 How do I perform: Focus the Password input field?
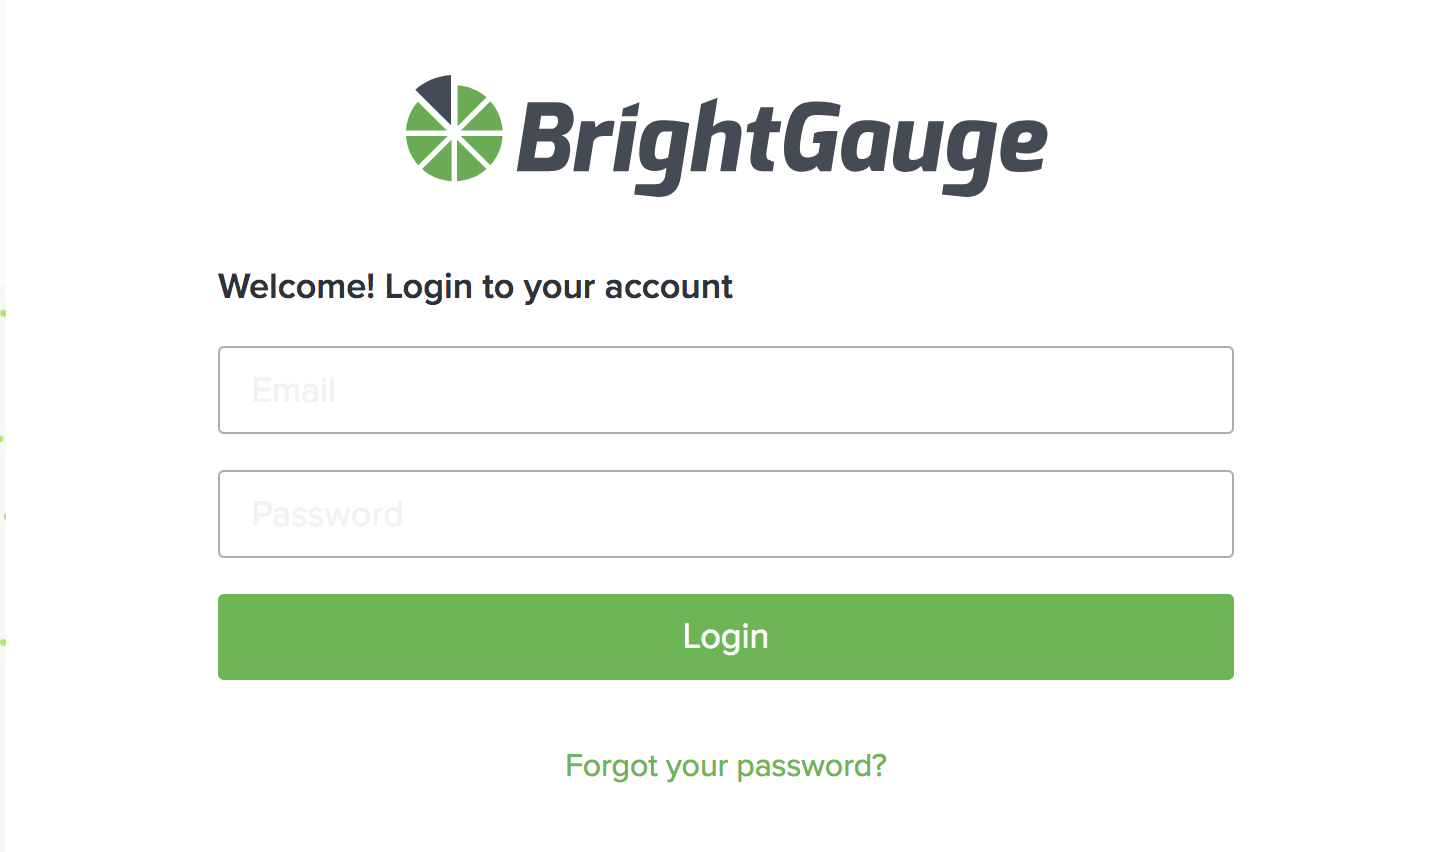point(725,514)
